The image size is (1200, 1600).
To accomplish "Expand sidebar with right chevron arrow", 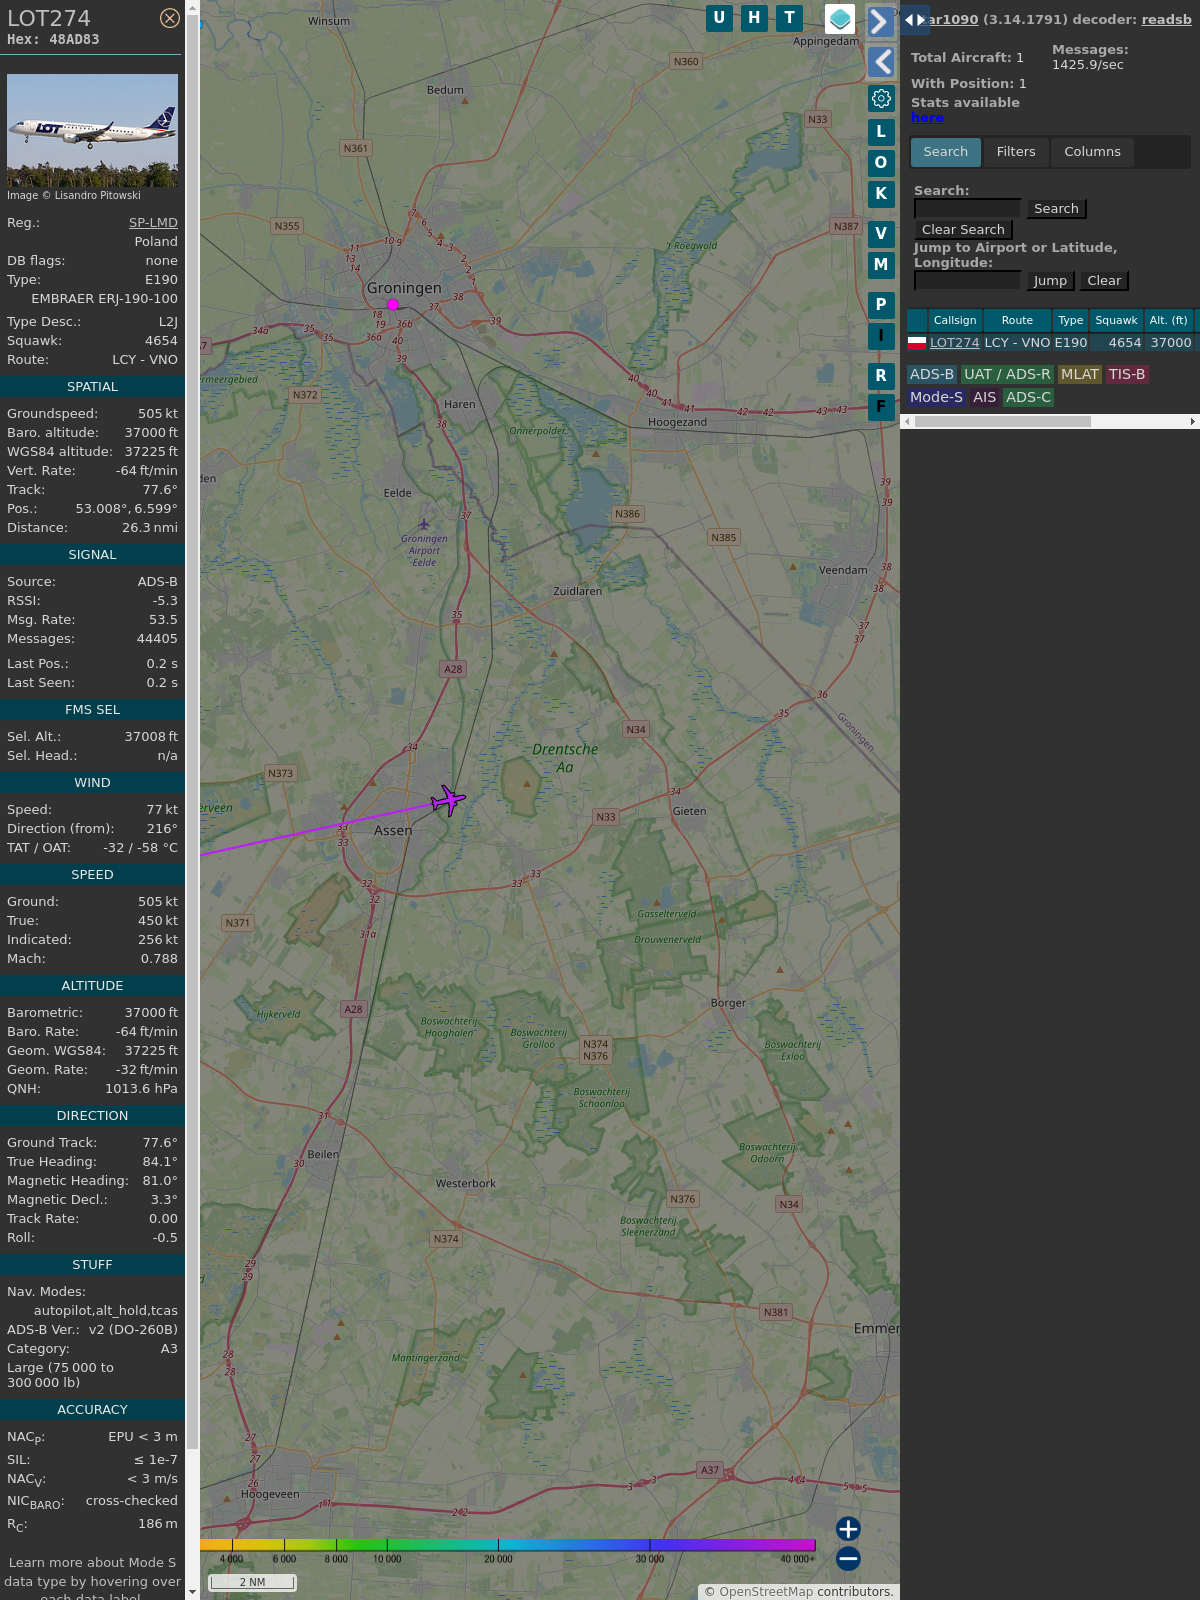I will coord(880,22).
